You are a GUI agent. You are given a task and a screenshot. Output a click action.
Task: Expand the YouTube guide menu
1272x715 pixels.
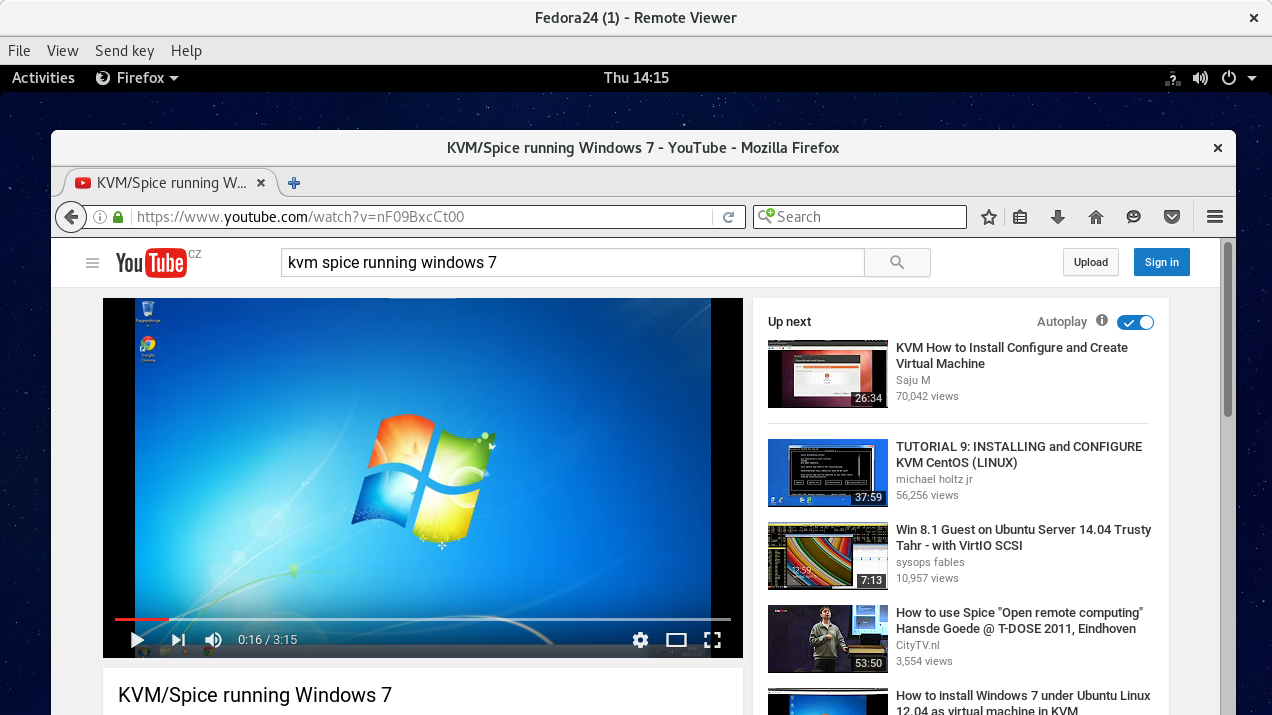(93, 263)
